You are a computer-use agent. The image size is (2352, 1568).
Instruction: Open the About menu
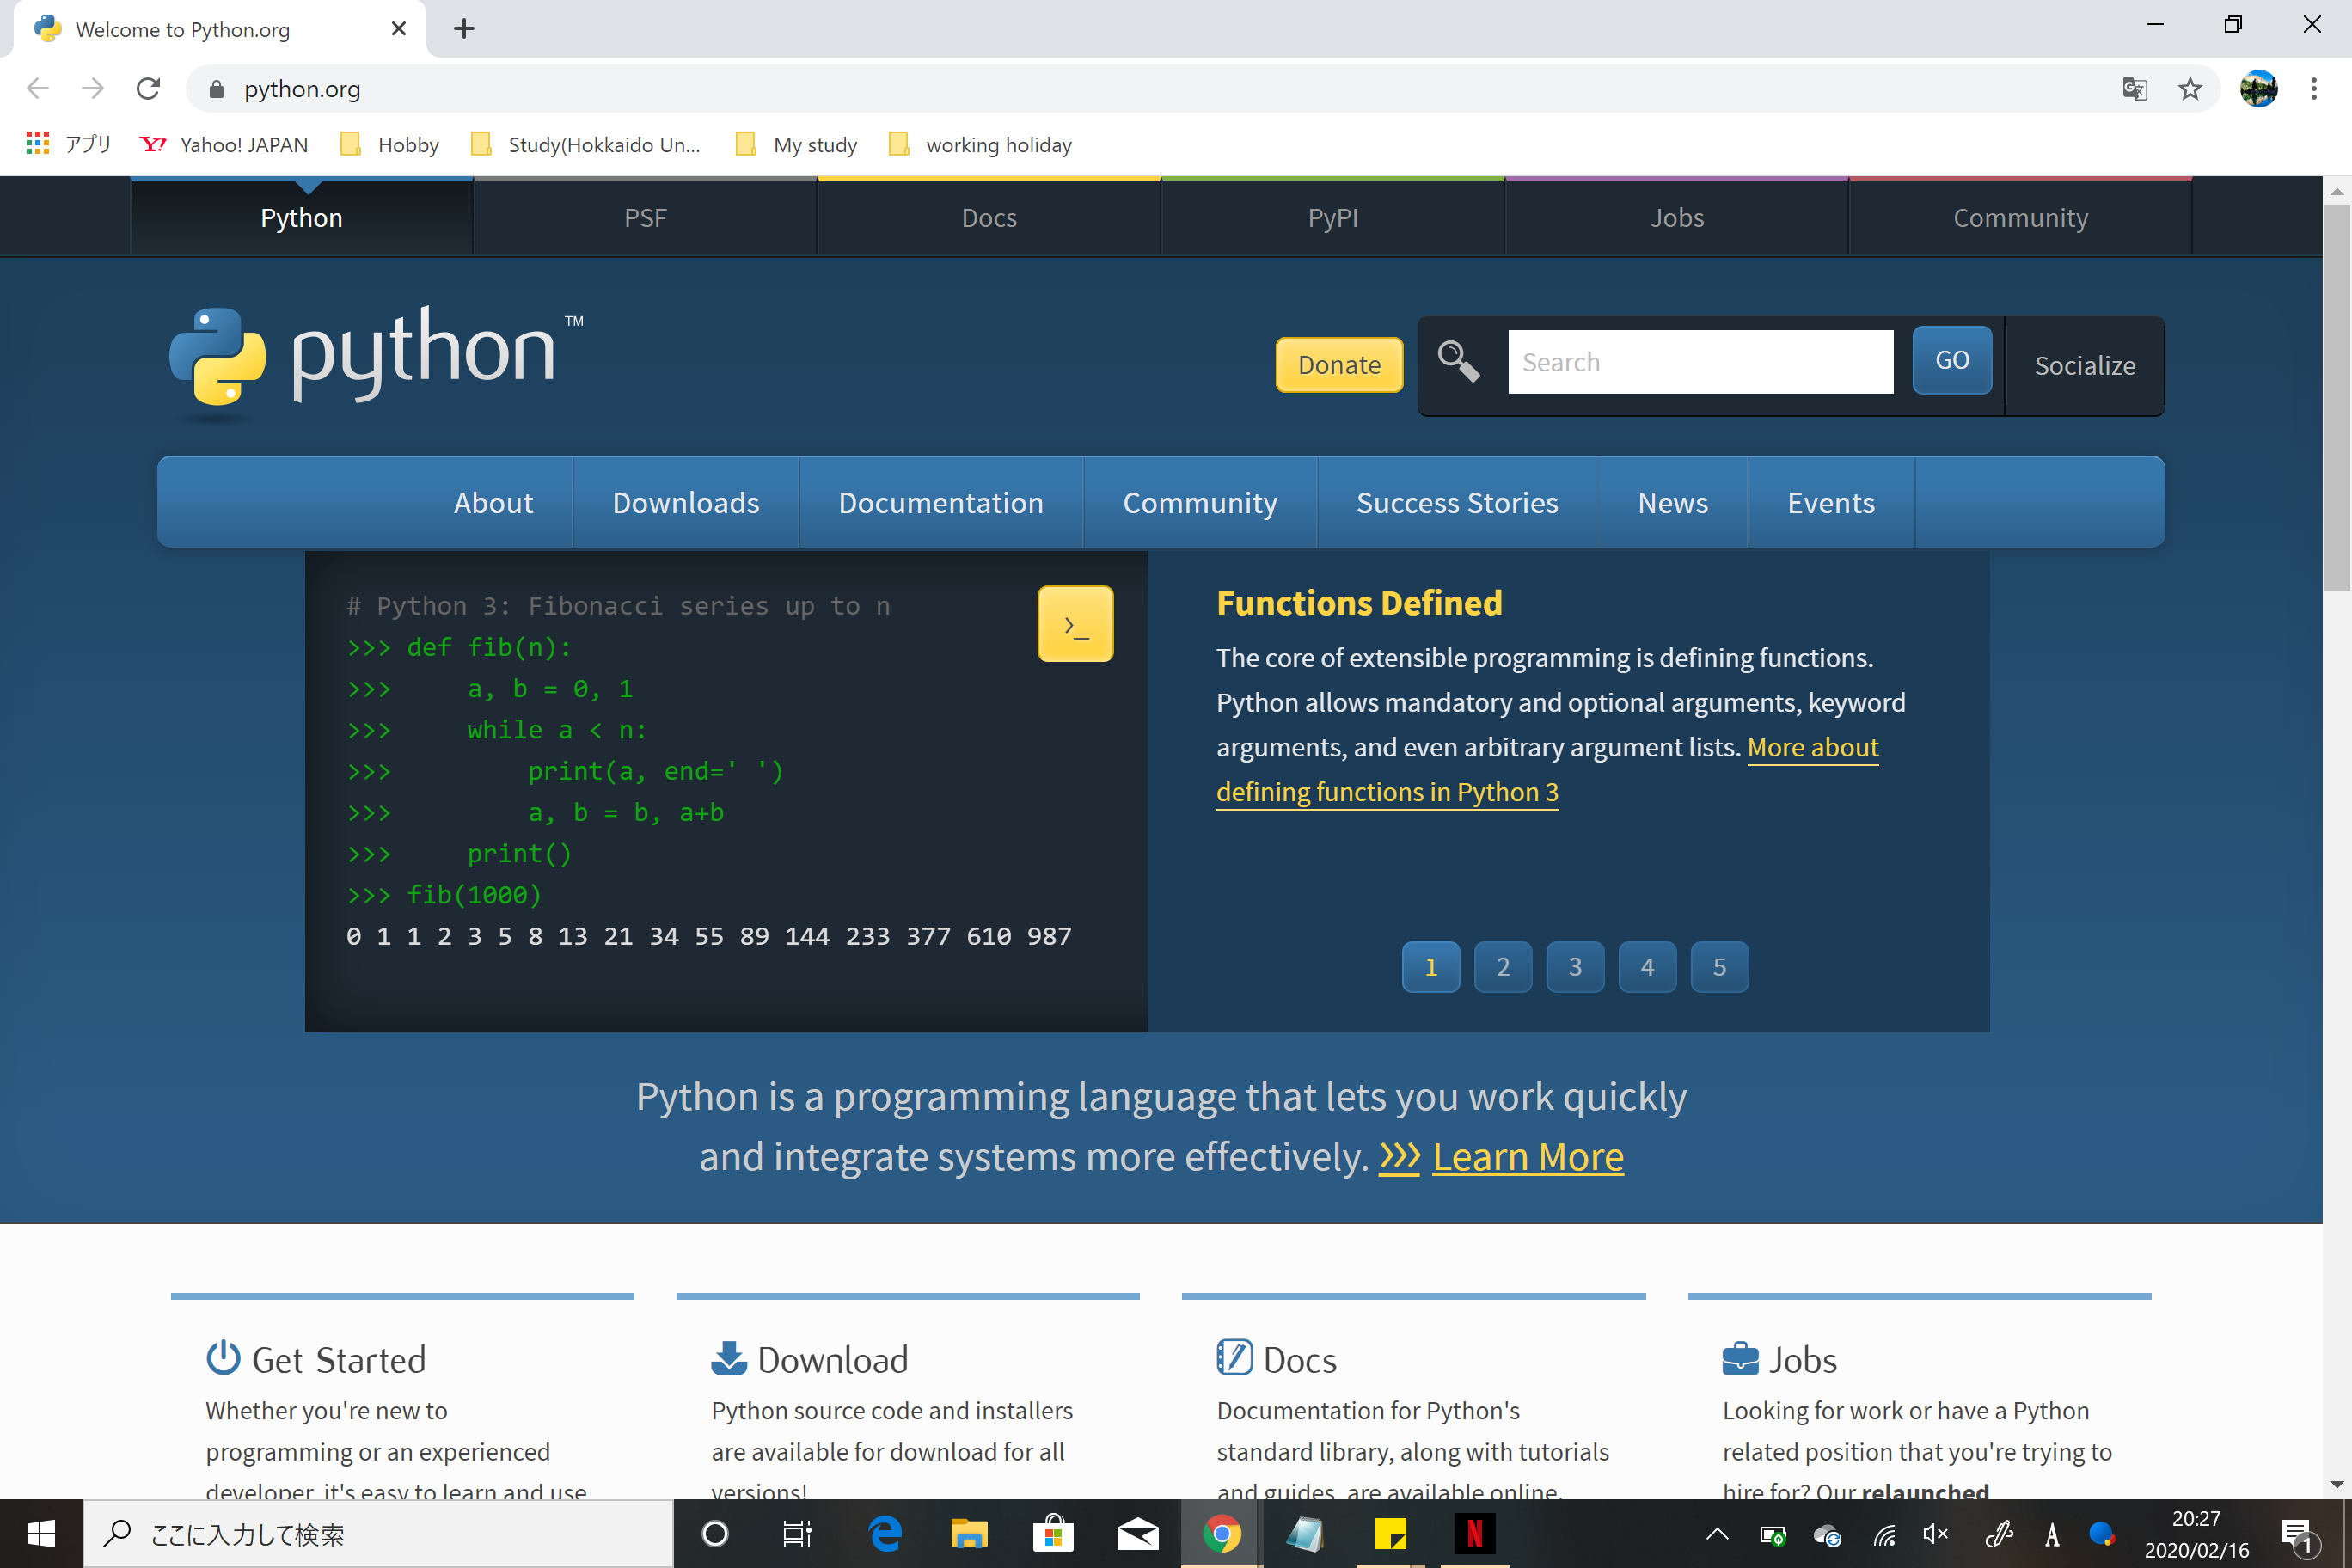point(493,503)
